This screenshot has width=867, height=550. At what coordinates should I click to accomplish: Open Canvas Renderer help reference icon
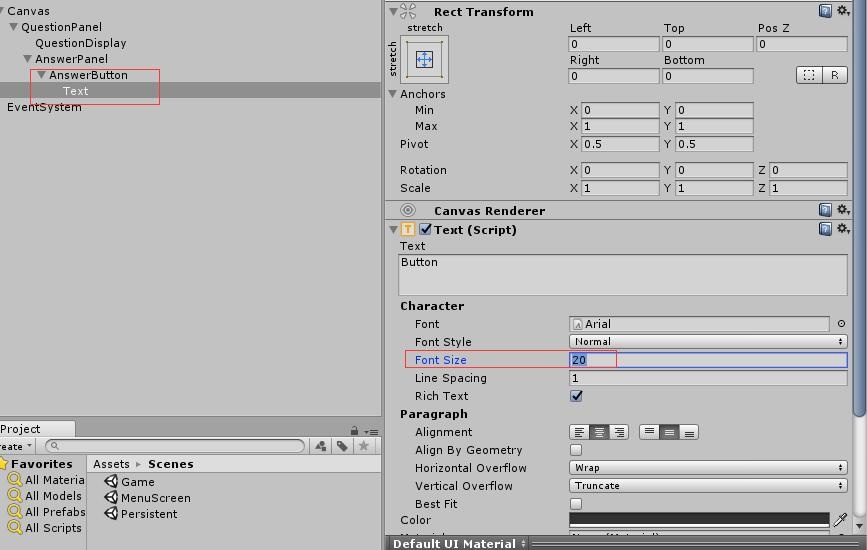tap(825, 210)
